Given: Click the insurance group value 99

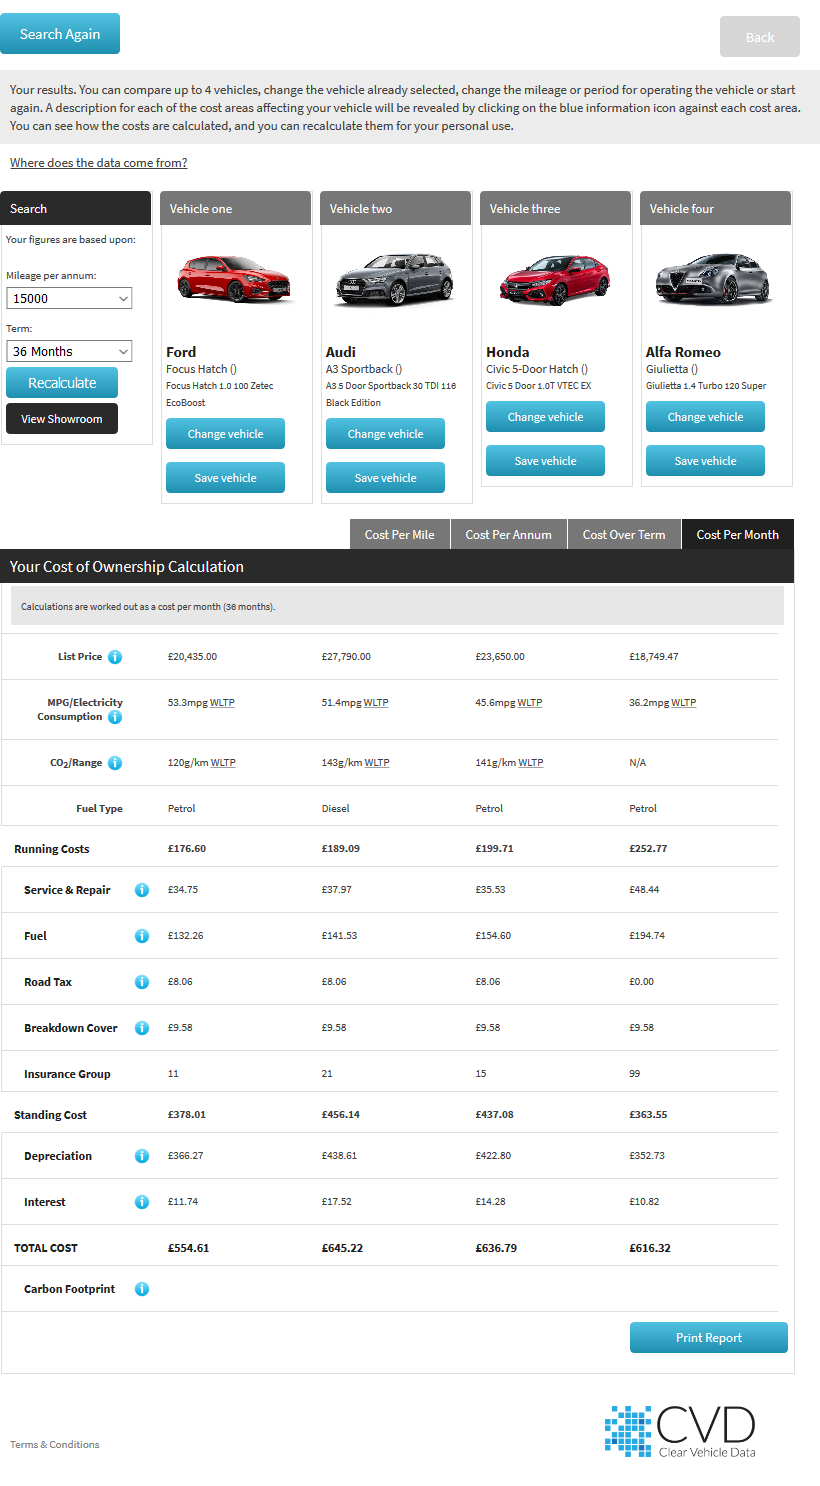Looking at the screenshot, I should (635, 1074).
